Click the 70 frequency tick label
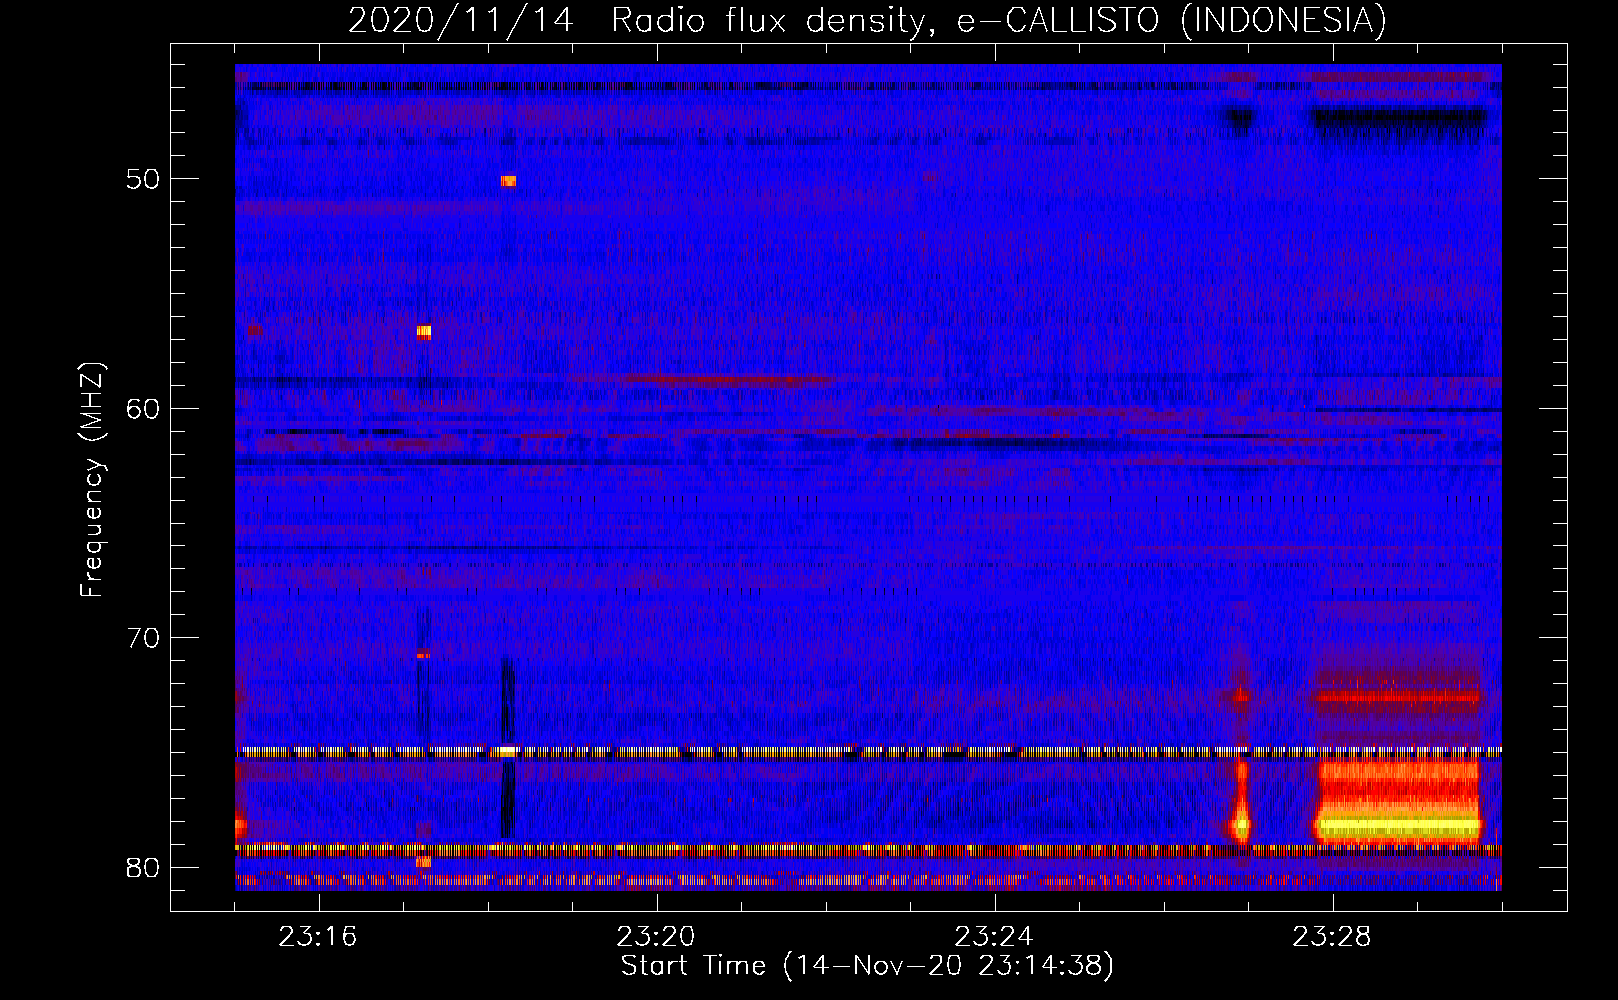Viewport: 1618px width, 1000px height. [143, 637]
